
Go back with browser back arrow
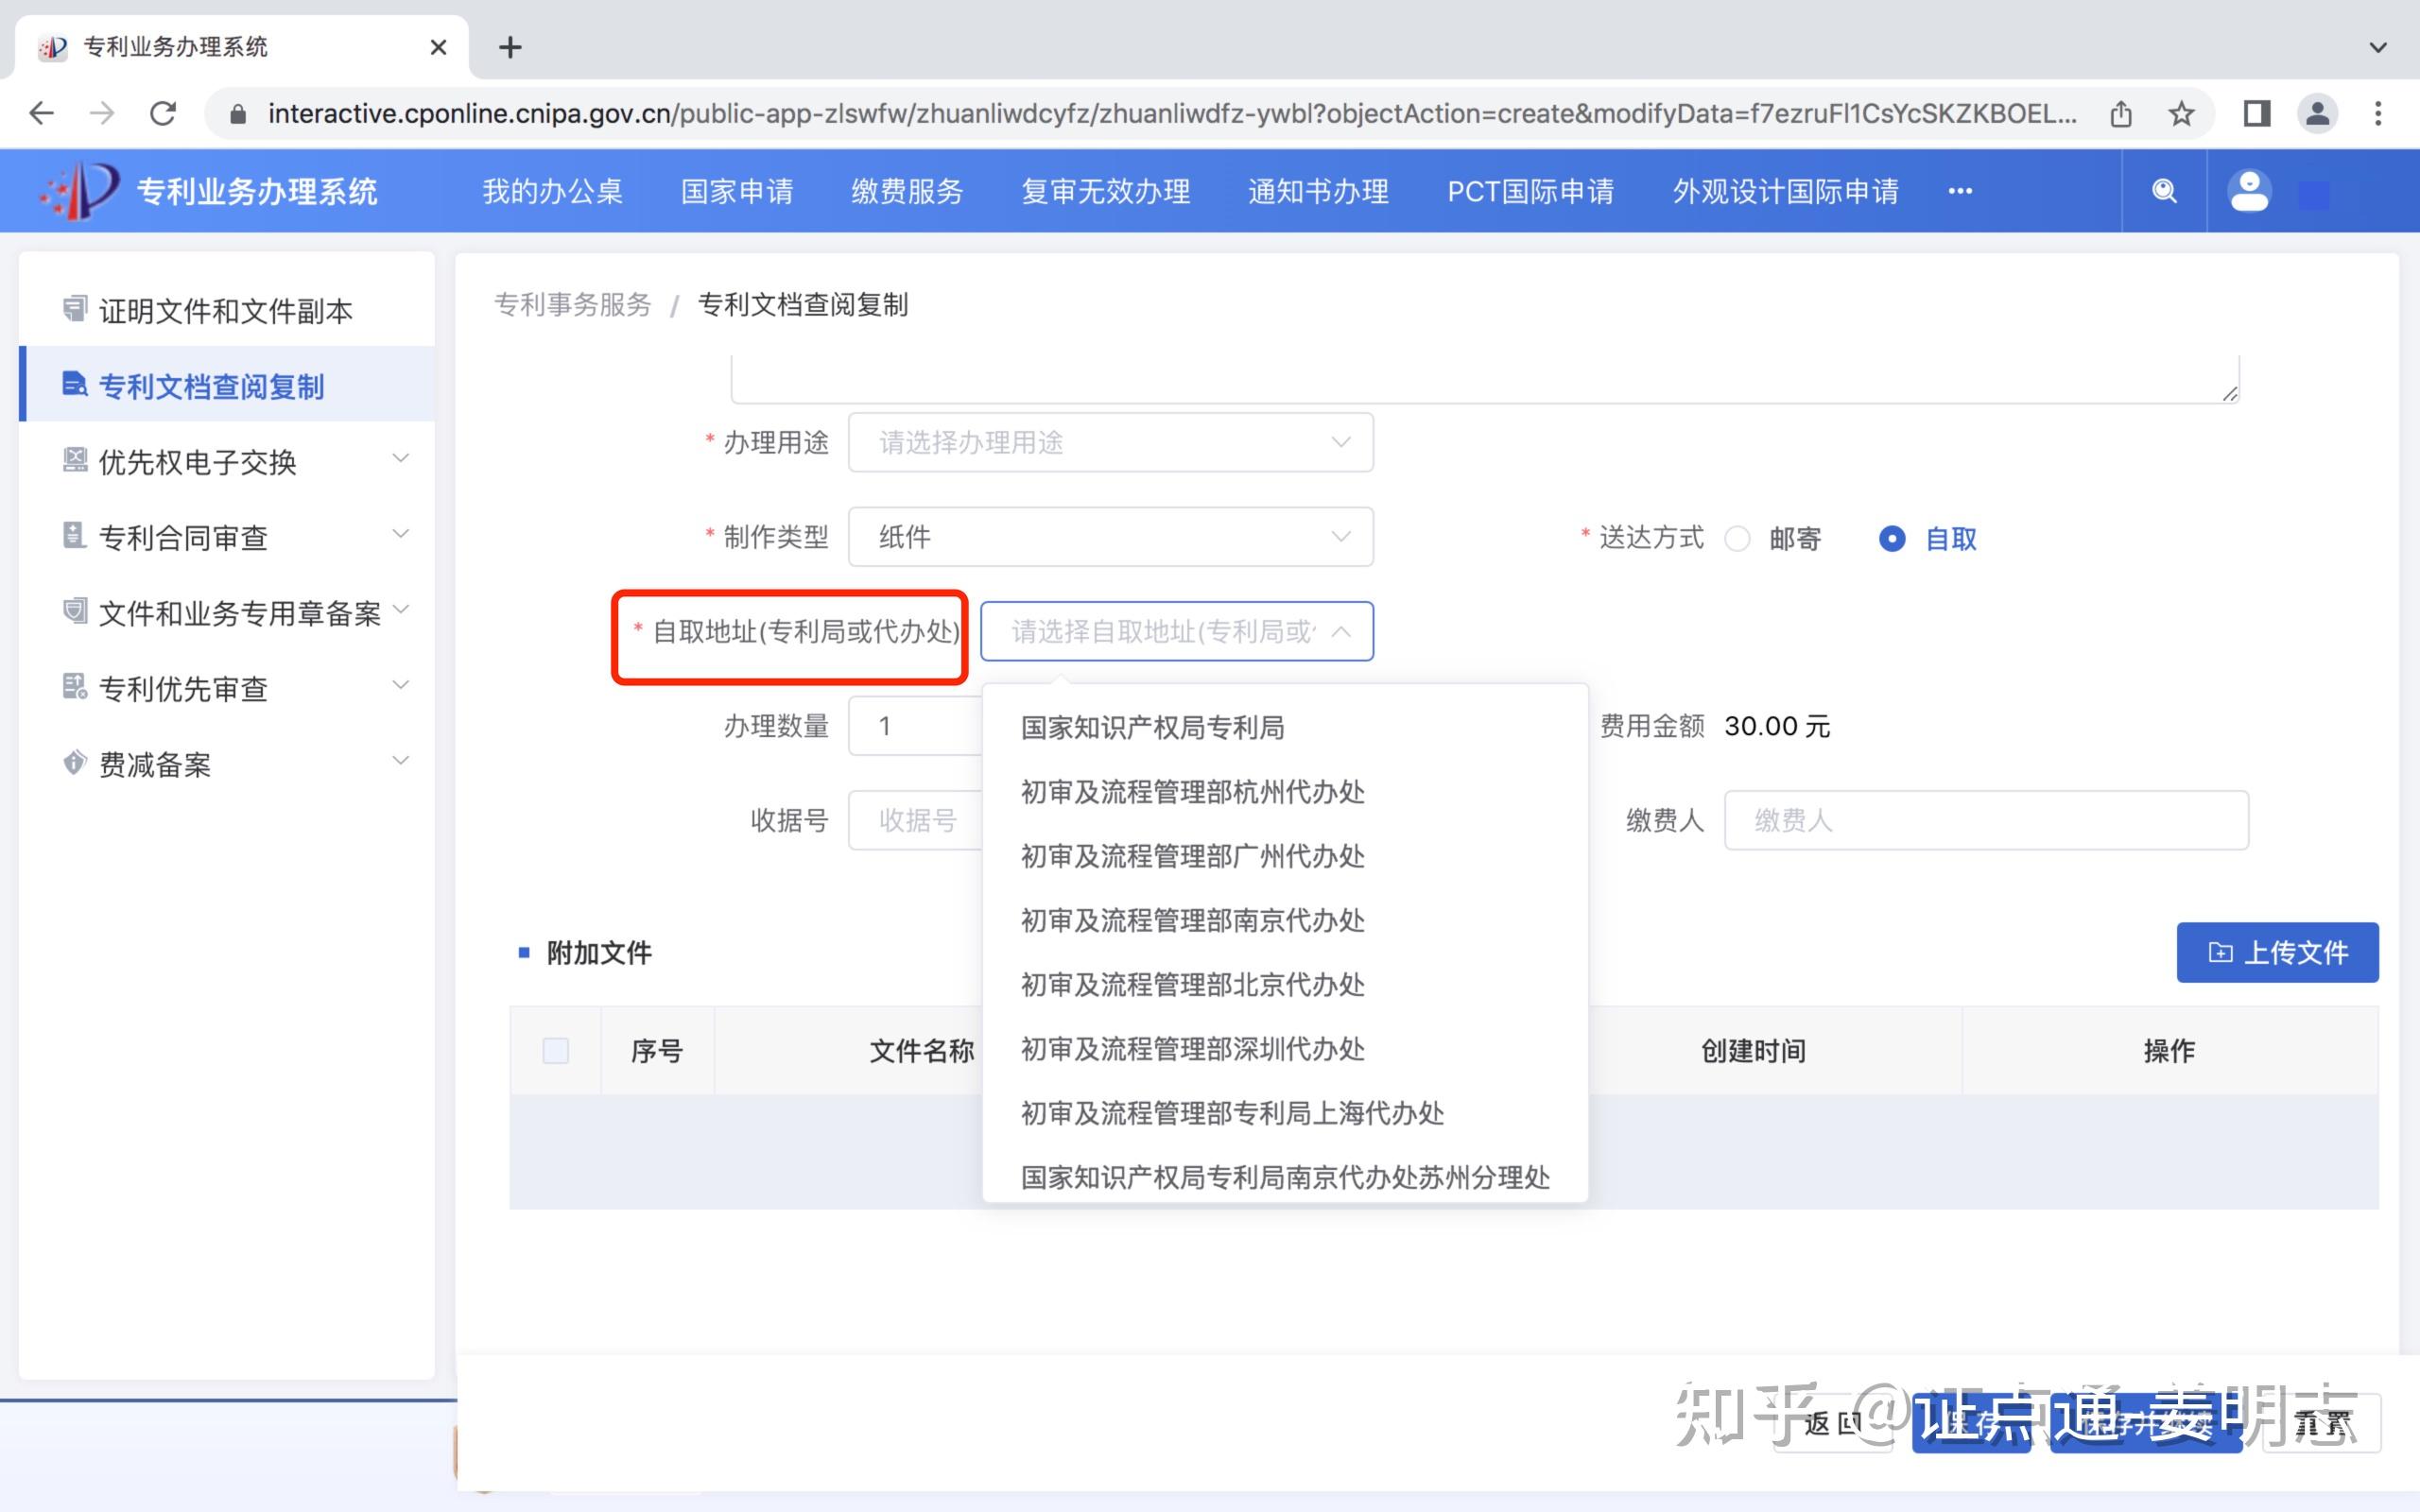tap(41, 113)
